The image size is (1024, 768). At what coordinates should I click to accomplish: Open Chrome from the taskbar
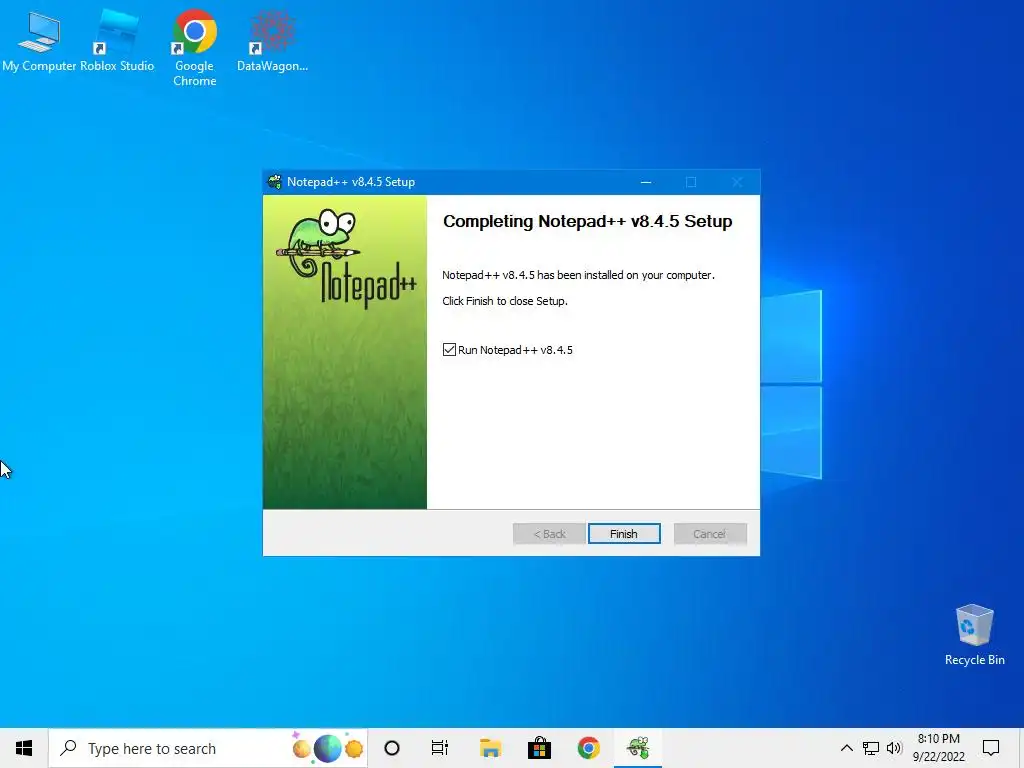point(588,748)
